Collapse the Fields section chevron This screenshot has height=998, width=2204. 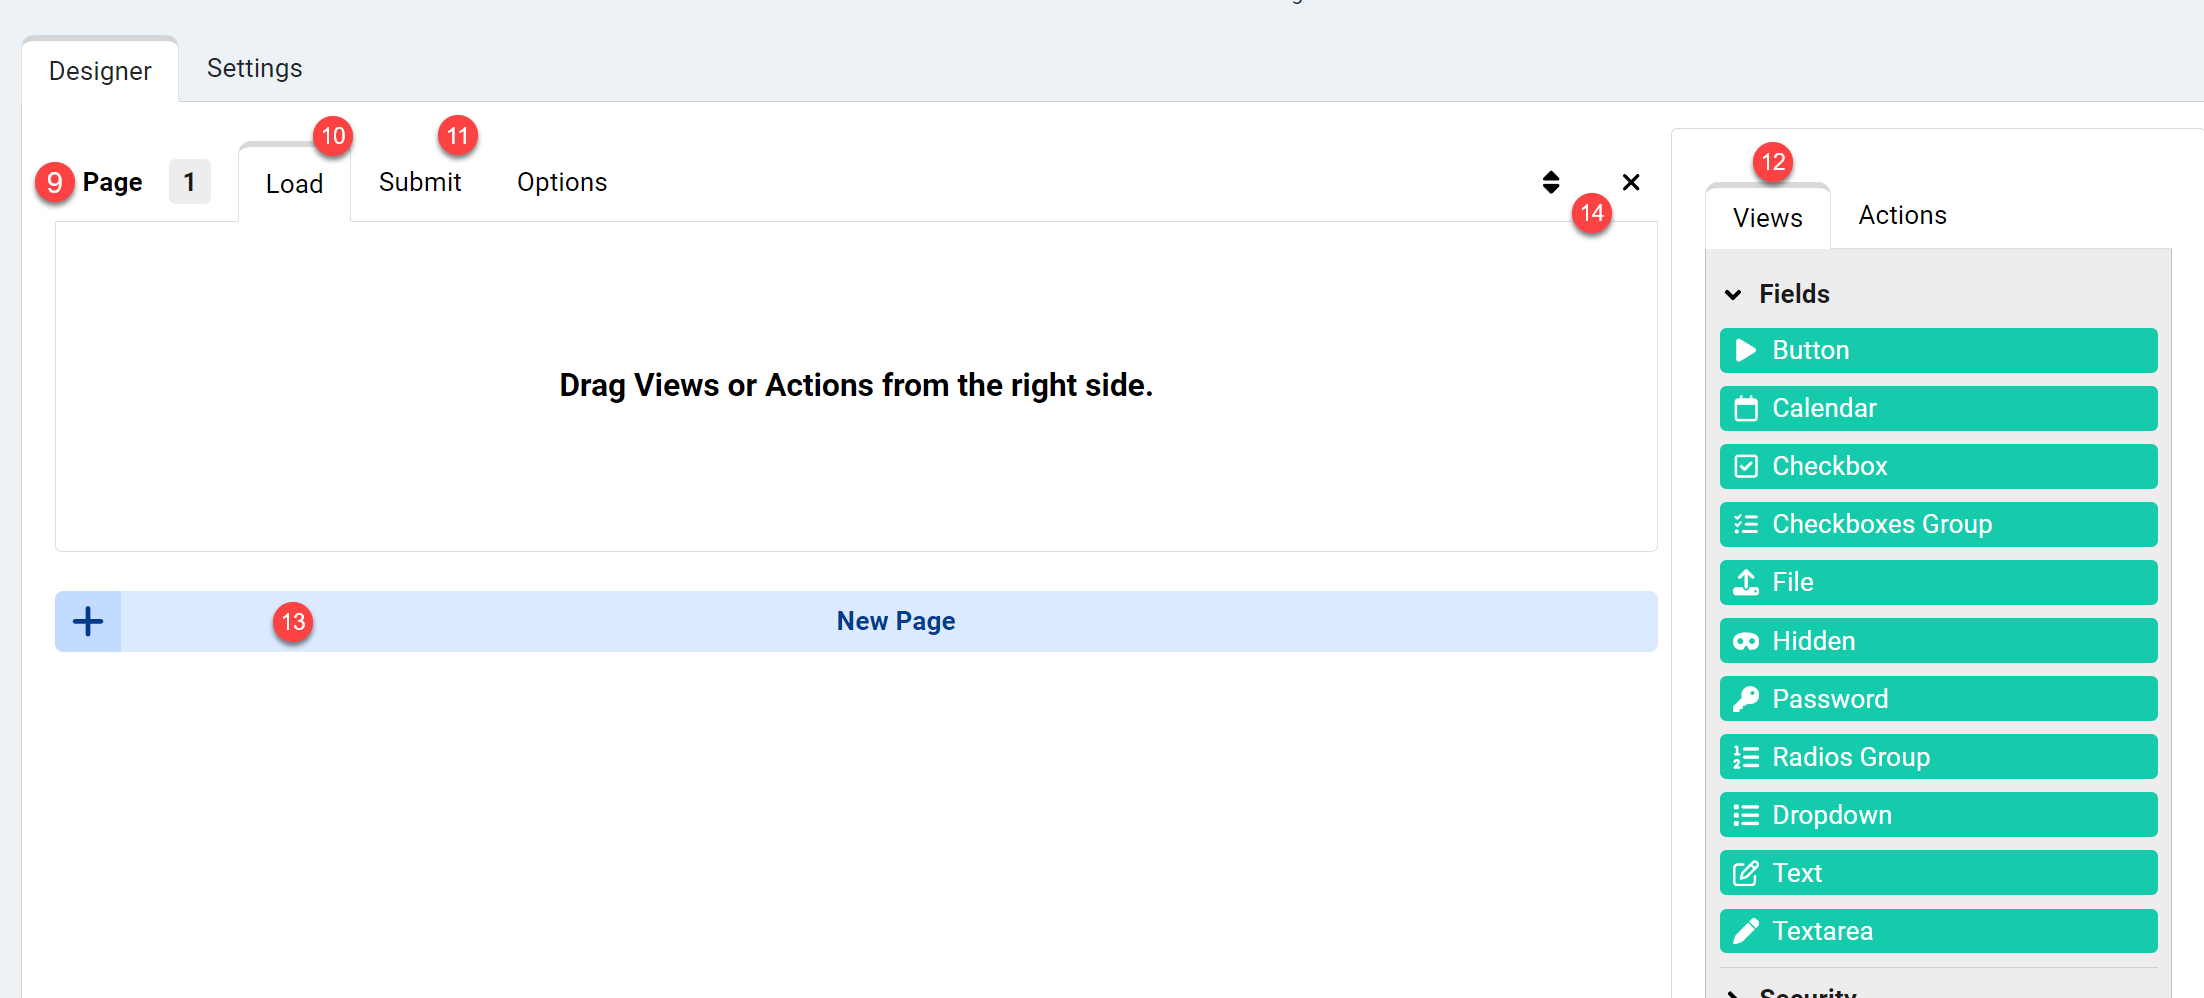pyautogui.click(x=1734, y=295)
